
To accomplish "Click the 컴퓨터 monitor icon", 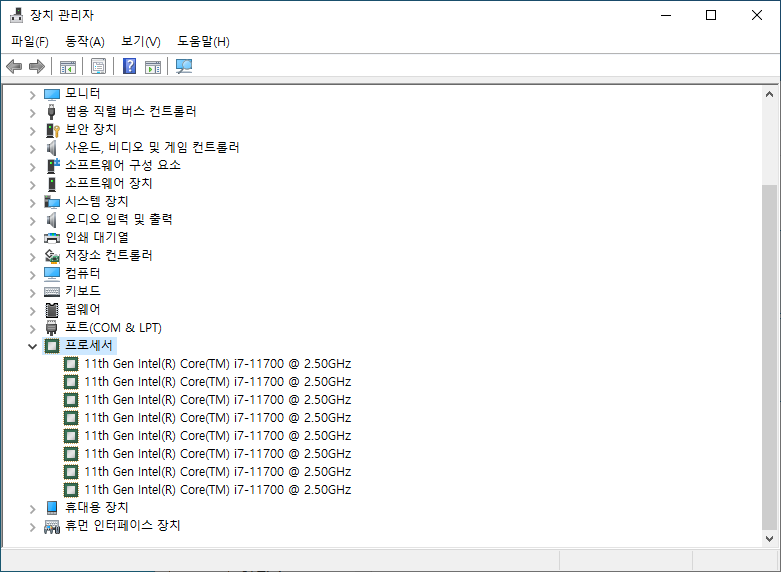I will coord(52,274).
